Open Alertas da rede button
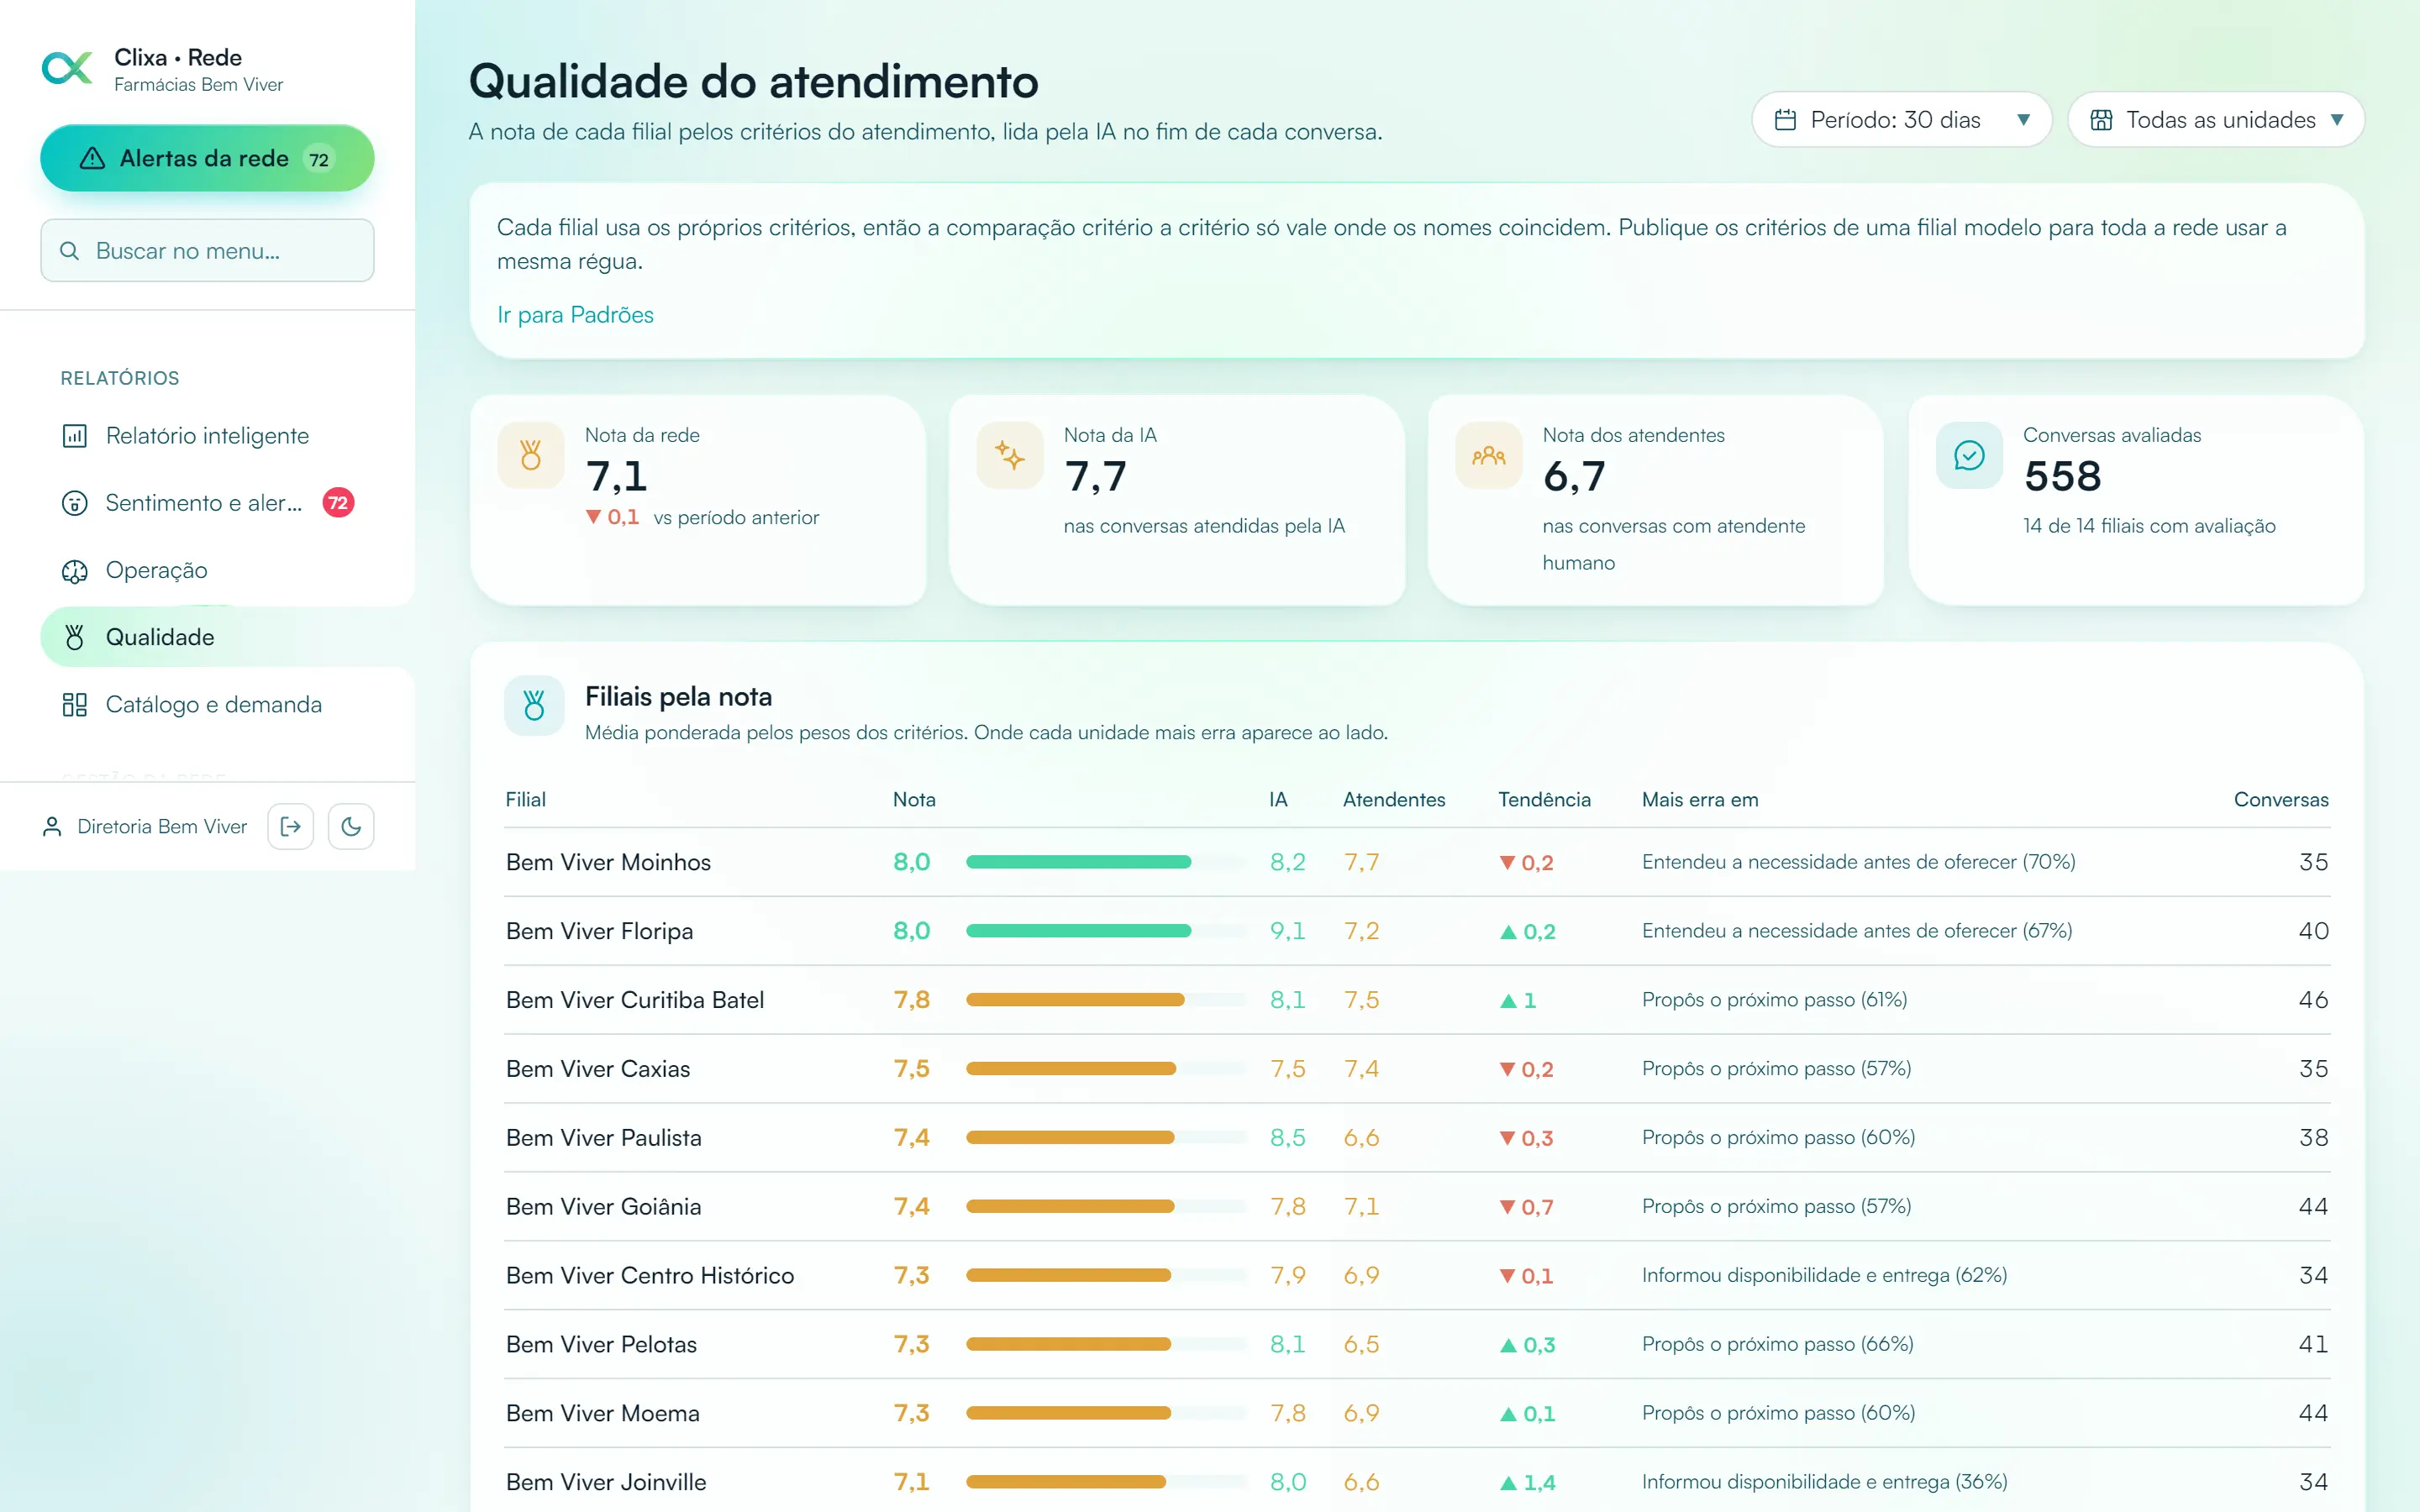The width and height of the screenshot is (2420, 1512). [207, 158]
